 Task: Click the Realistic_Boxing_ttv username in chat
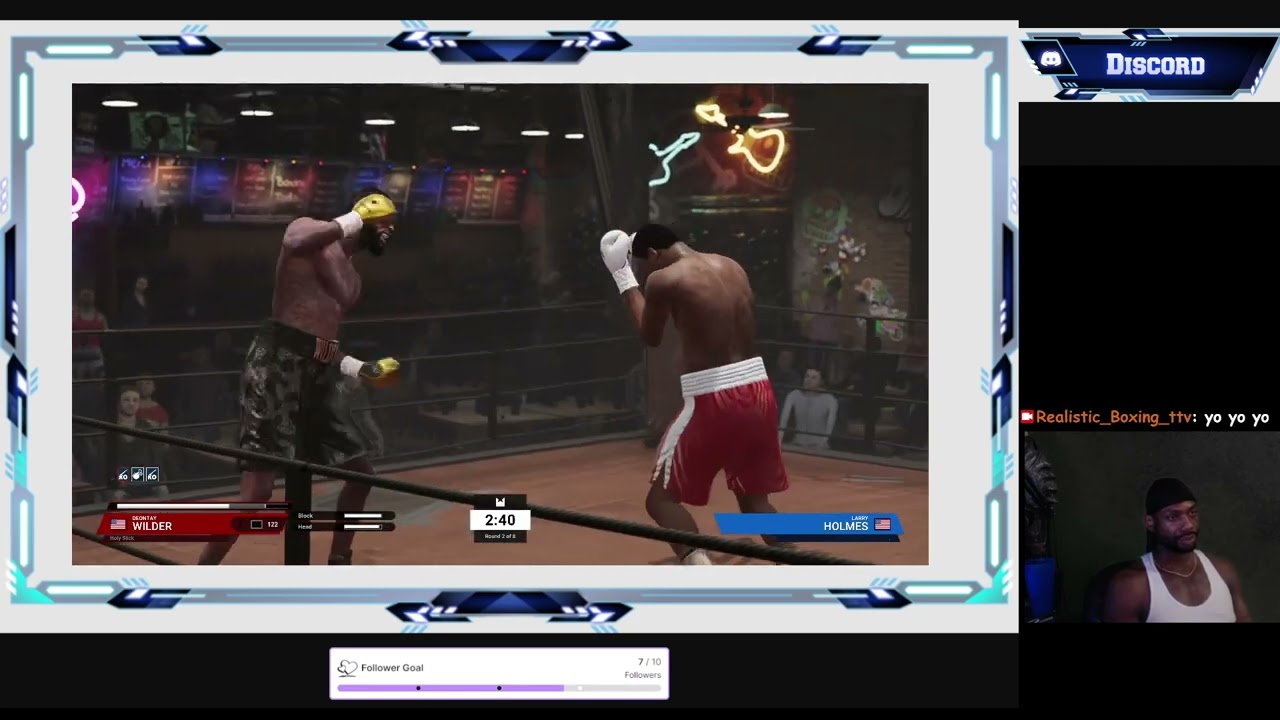click(1113, 417)
